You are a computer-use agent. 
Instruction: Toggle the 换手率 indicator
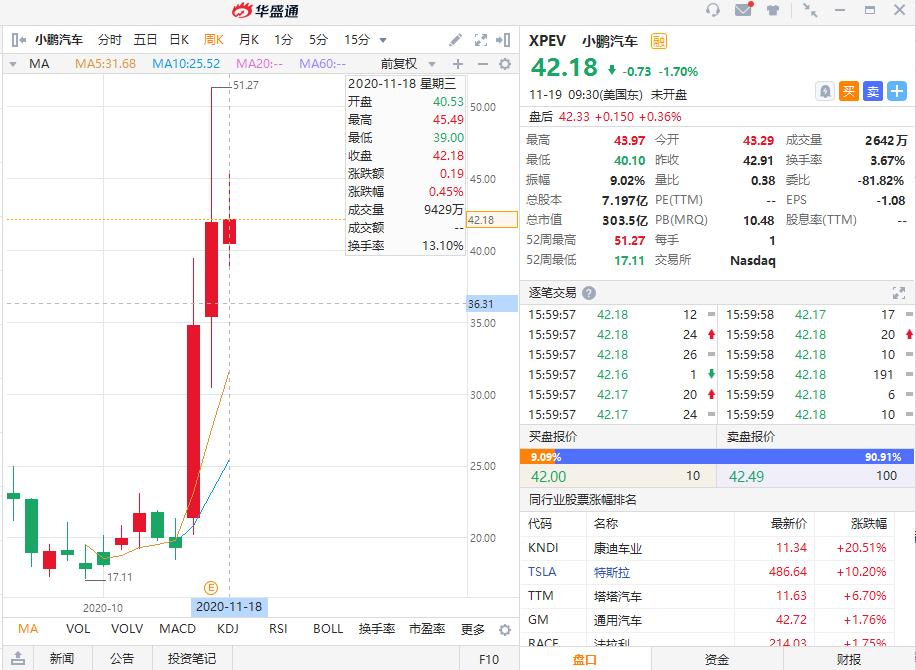(377, 629)
